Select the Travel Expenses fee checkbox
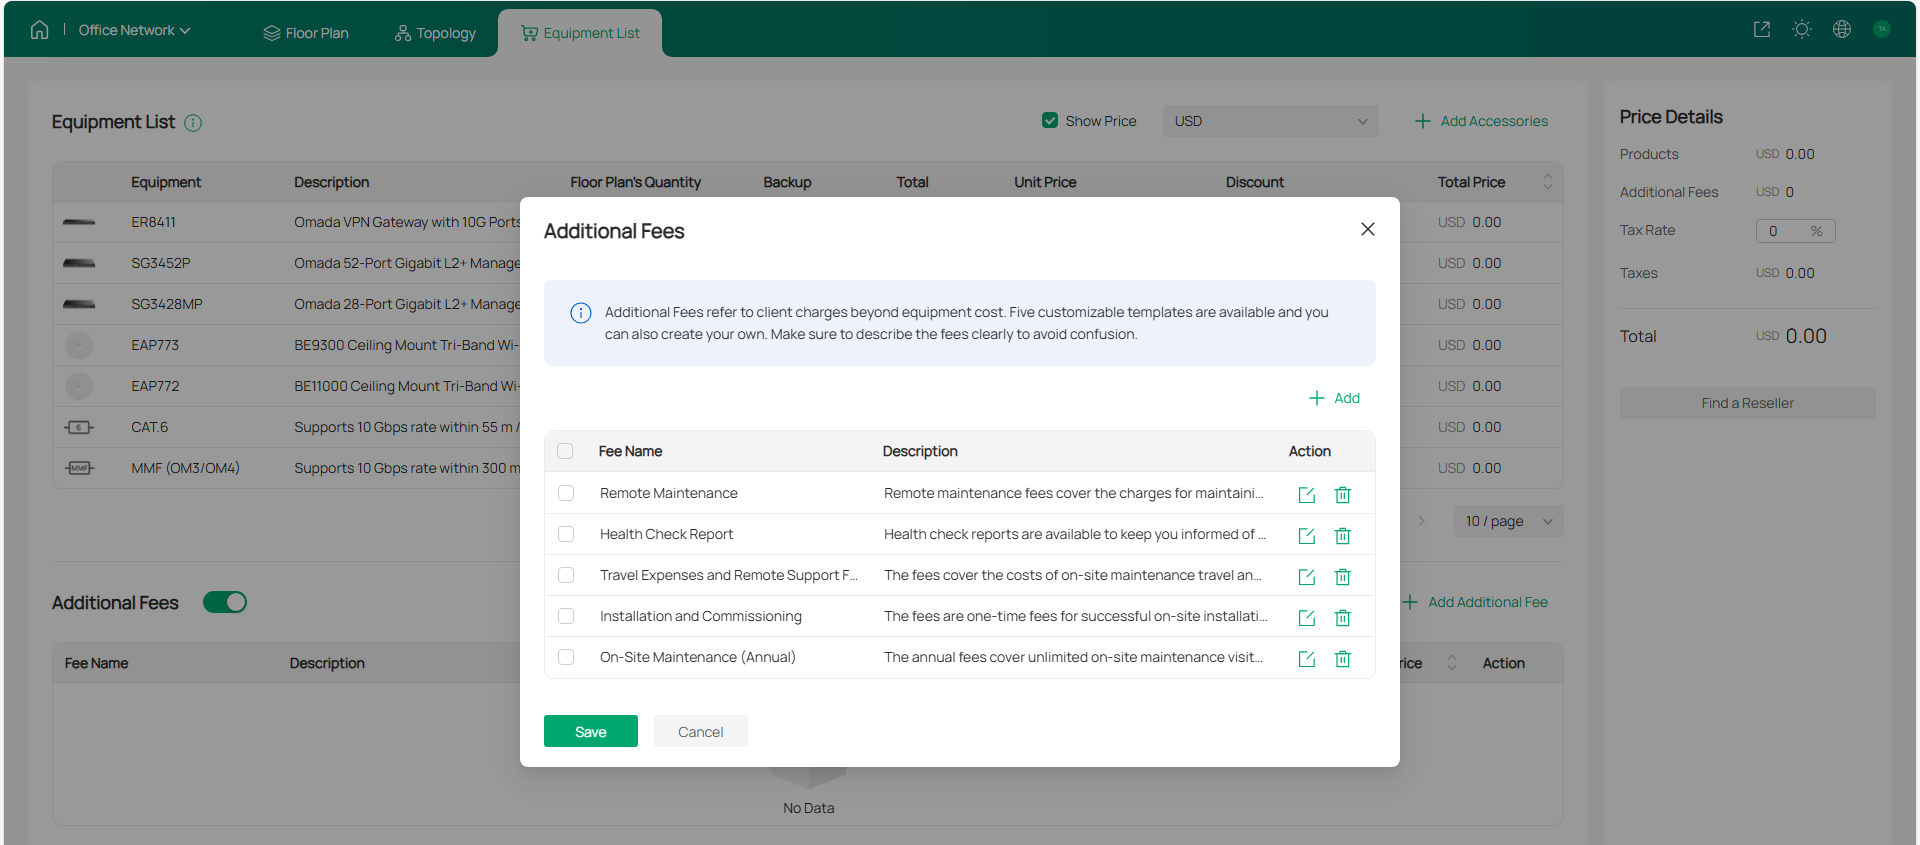1920x845 pixels. (x=566, y=575)
